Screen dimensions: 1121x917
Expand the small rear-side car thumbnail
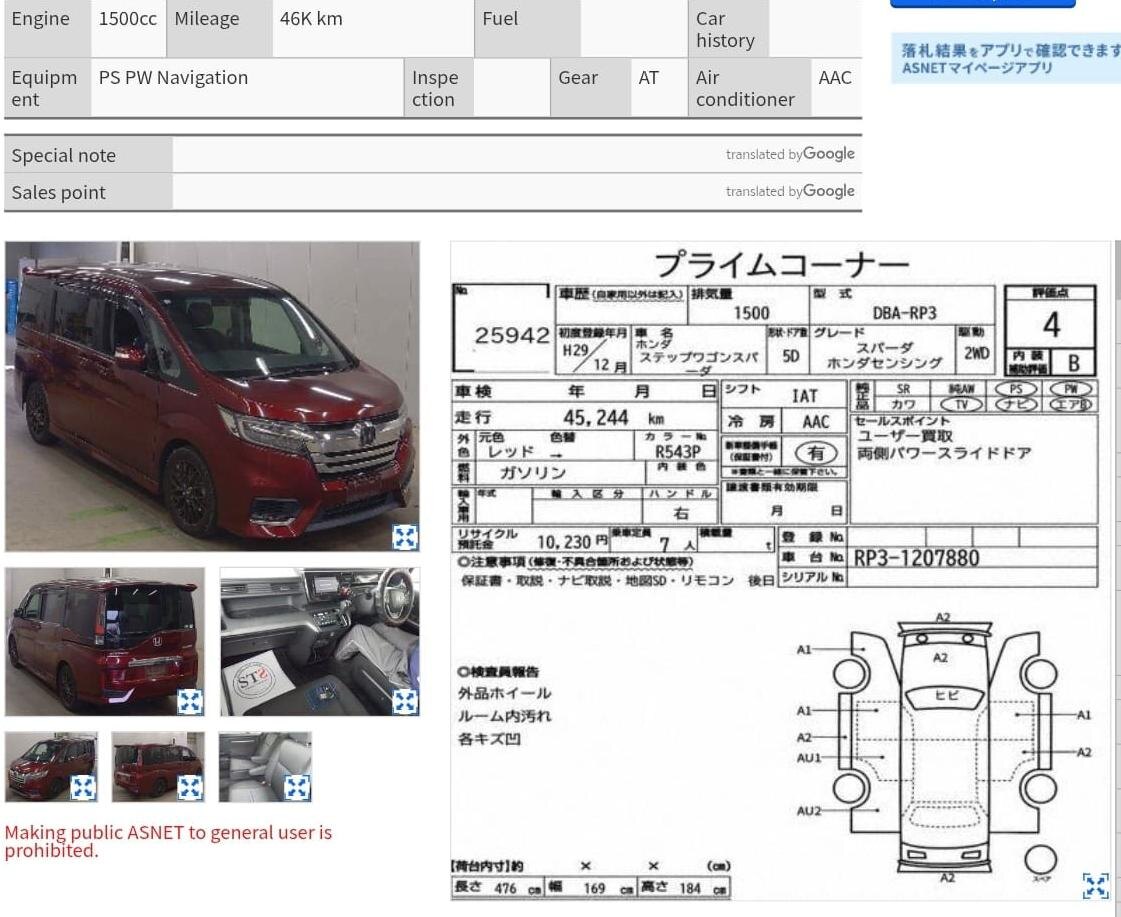pos(190,788)
